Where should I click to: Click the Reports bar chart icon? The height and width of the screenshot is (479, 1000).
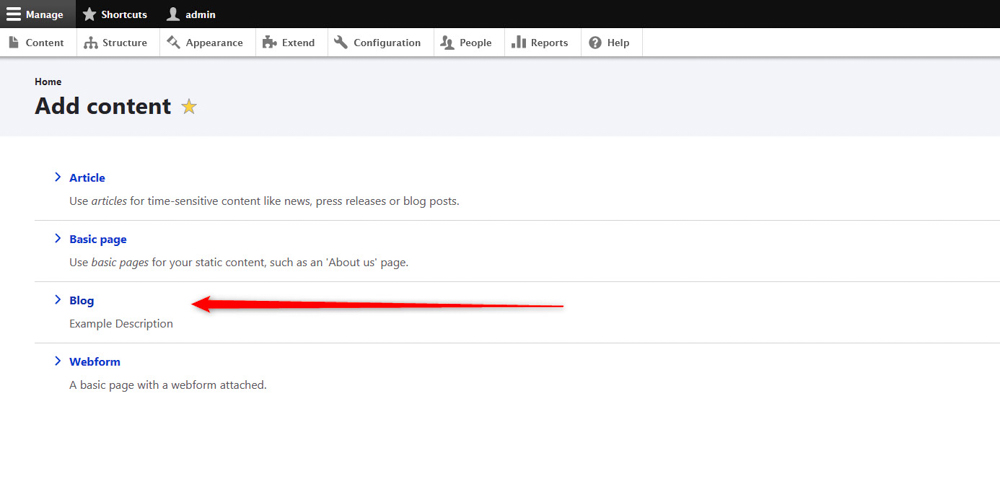[518, 43]
